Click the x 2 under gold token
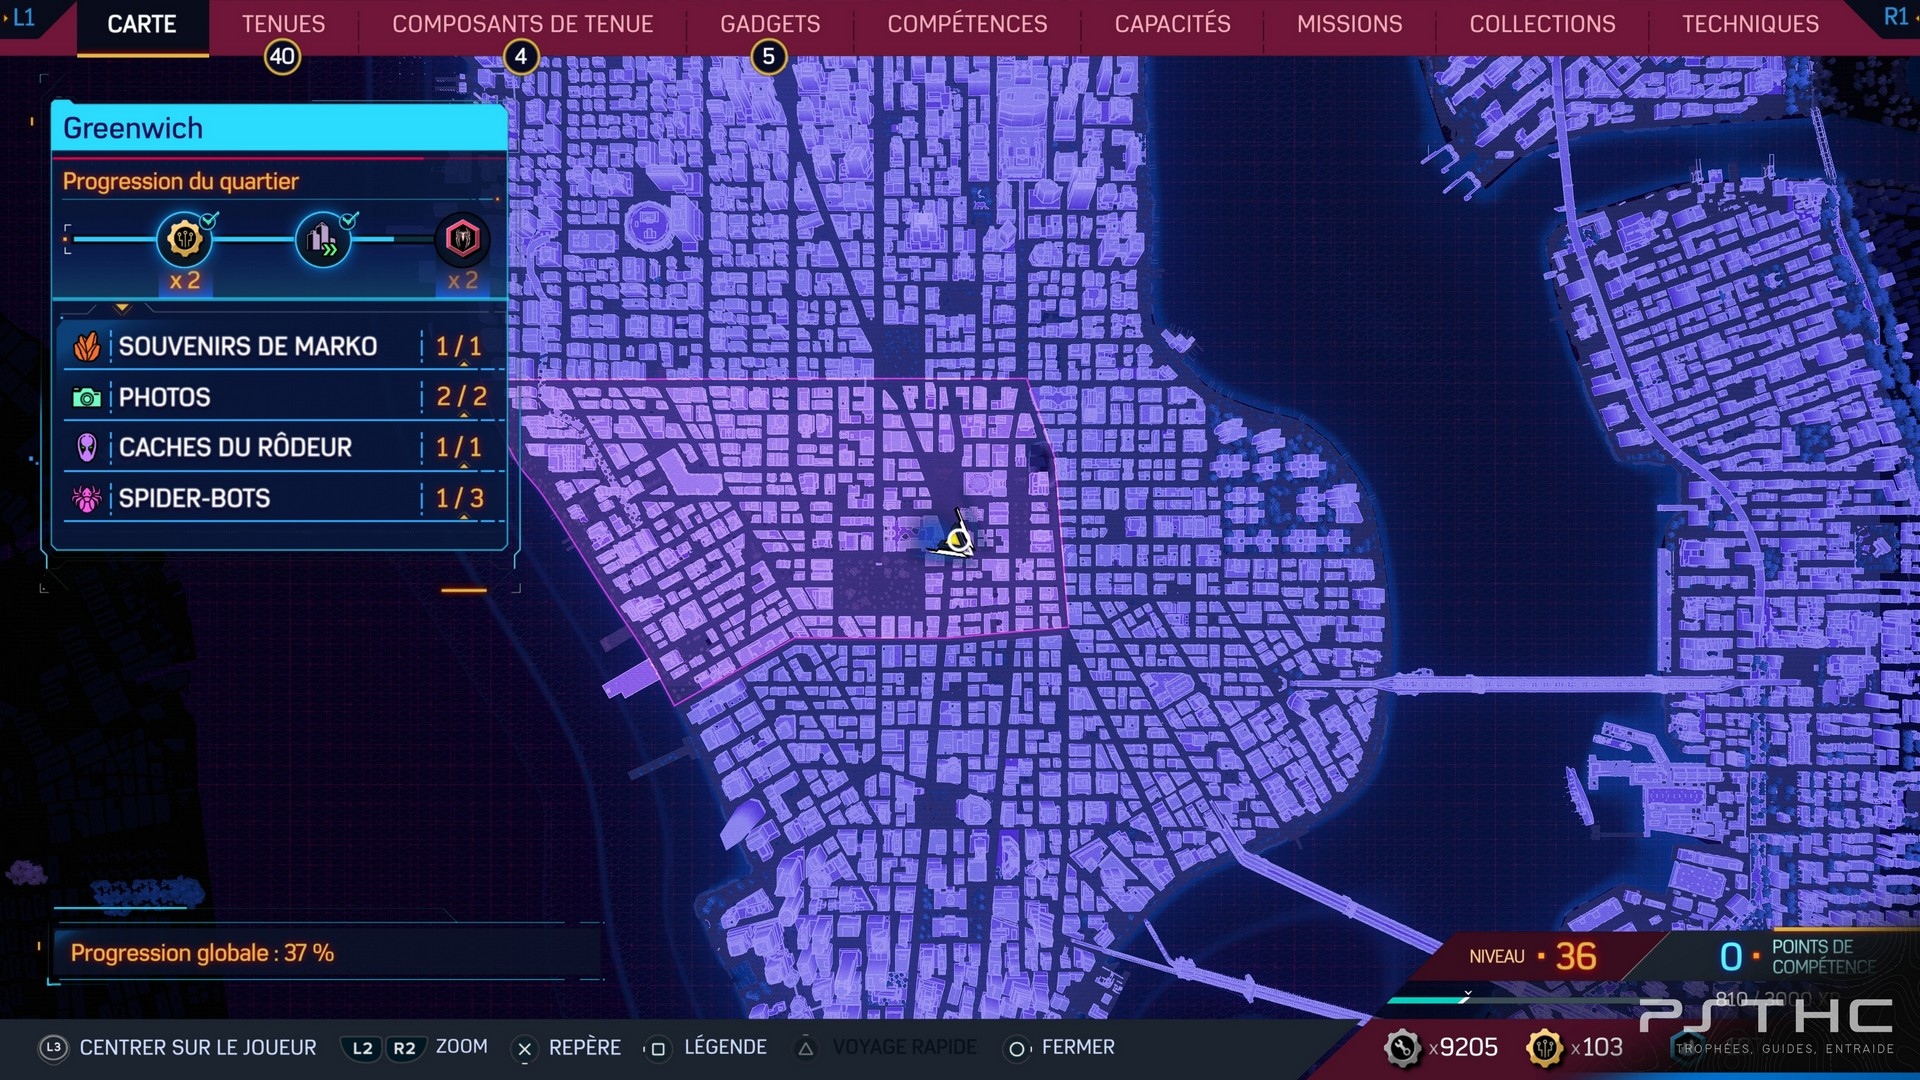1920x1080 pixels. point(184,281)
